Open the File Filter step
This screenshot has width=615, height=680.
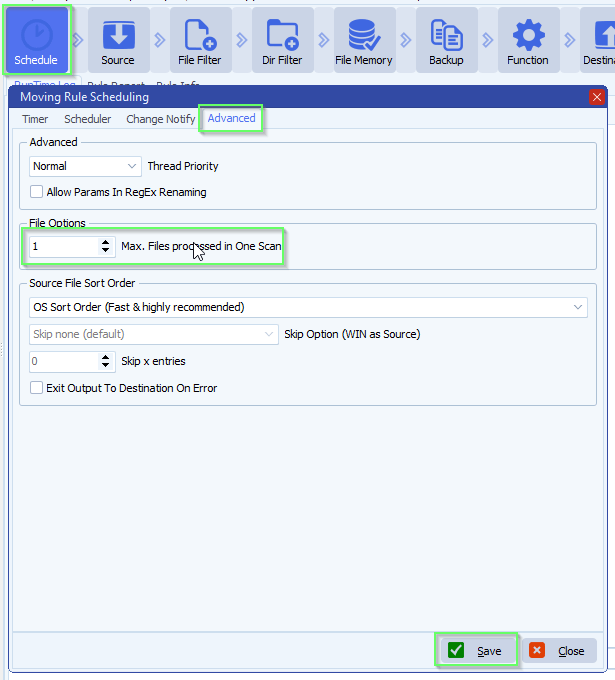[x=200, y=40]
